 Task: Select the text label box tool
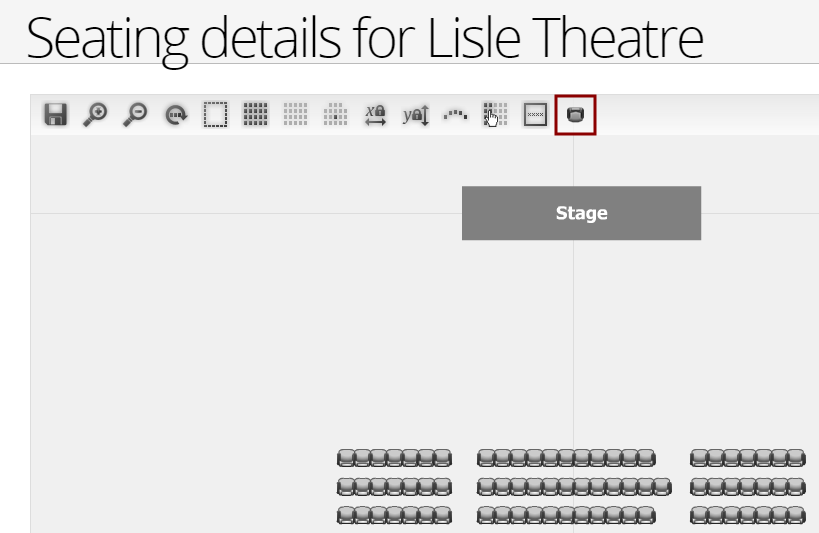click(x=535, y=114)
